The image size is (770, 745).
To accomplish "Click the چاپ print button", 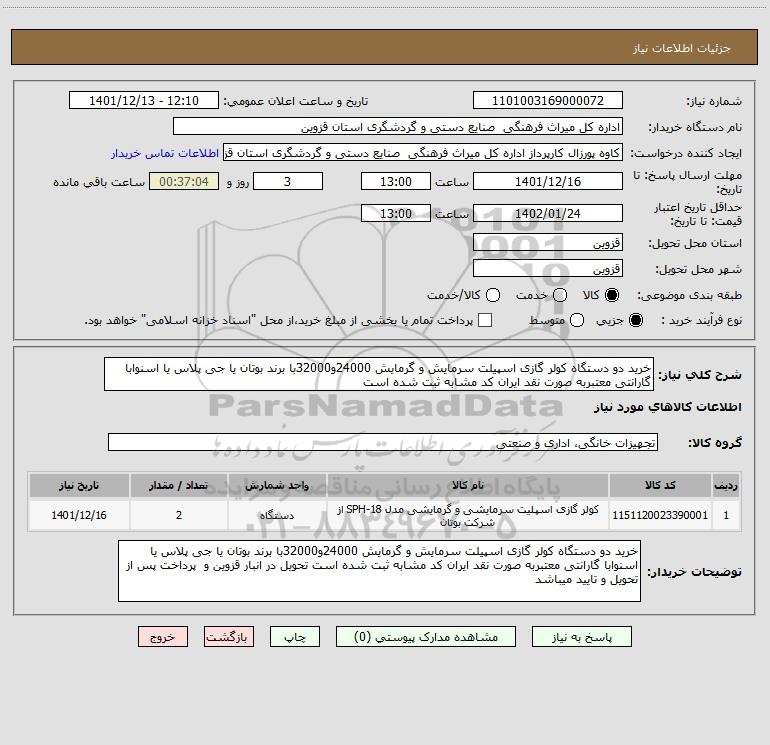I will pos(295,637).
